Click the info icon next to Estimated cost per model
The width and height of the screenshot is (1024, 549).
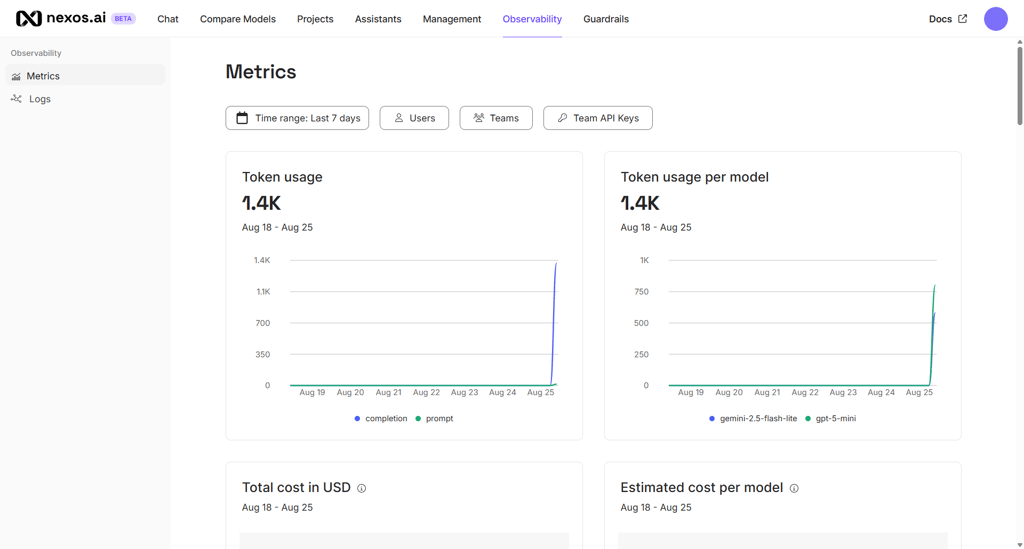(x=794, y=488)
